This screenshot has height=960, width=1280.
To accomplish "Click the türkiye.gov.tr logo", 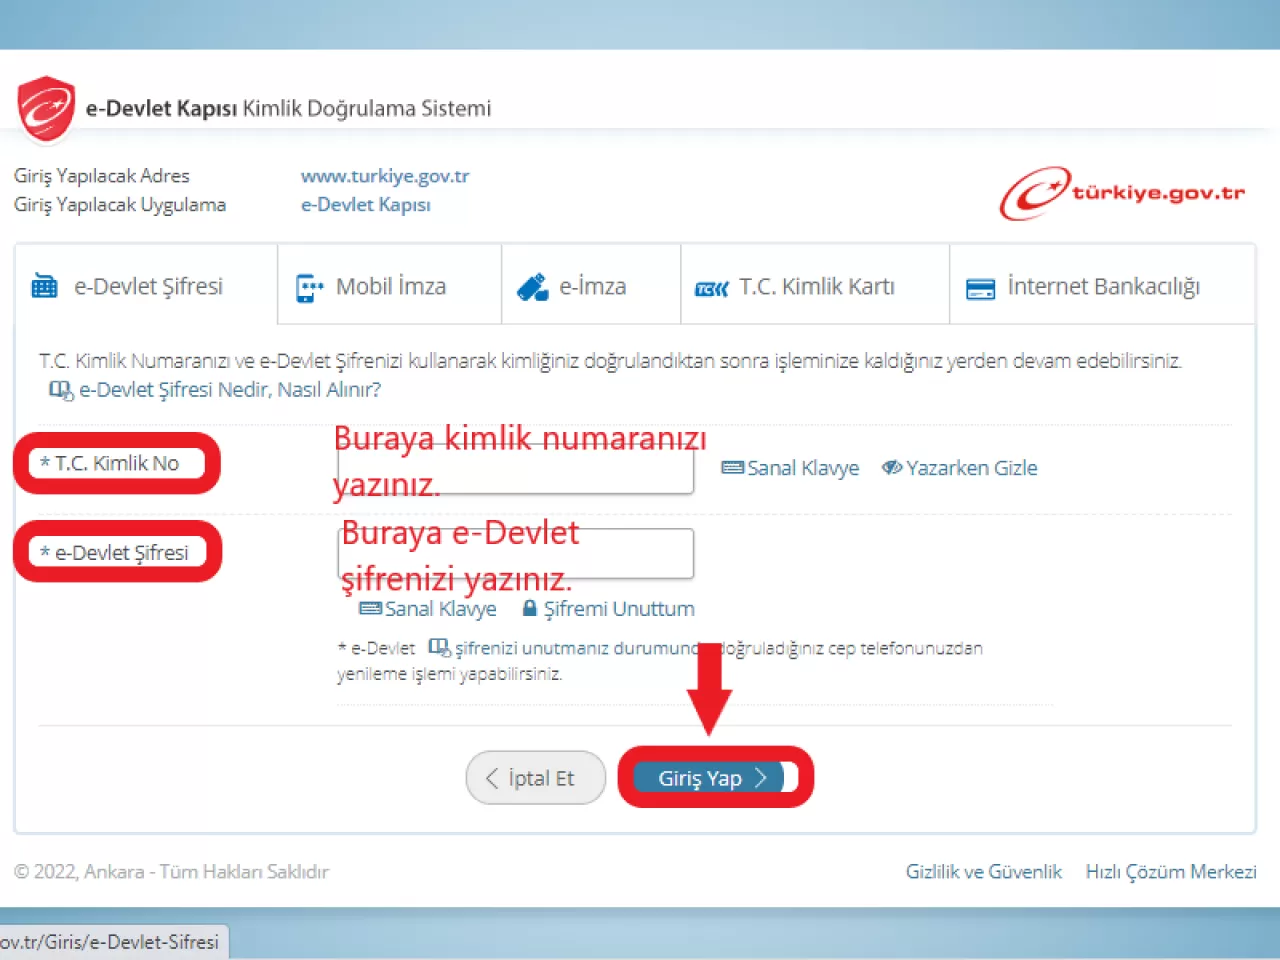I will coord(1122,193).
